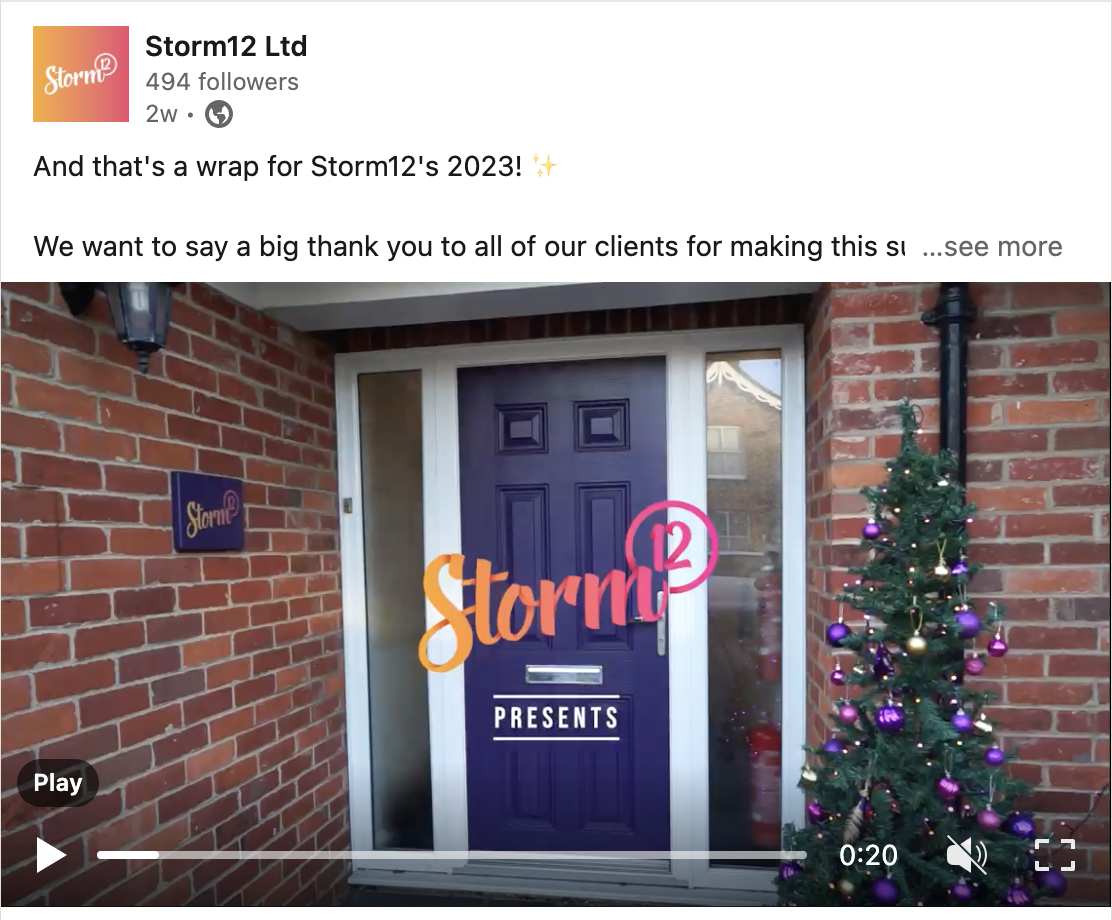Click the "We want to say" text line
The height and width of the screenshot is (920, 1112).
(469, 247)
